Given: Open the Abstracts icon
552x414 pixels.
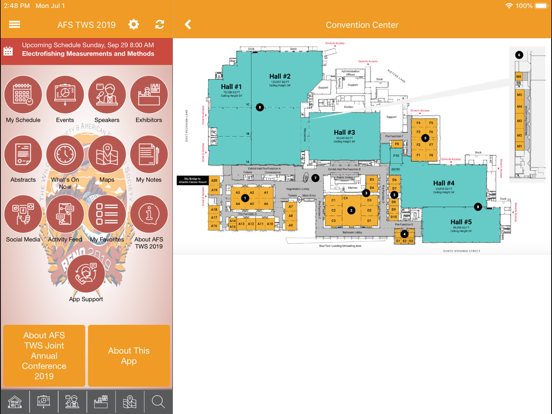Looking at the screenshot, I should click(x=23, y=155).
